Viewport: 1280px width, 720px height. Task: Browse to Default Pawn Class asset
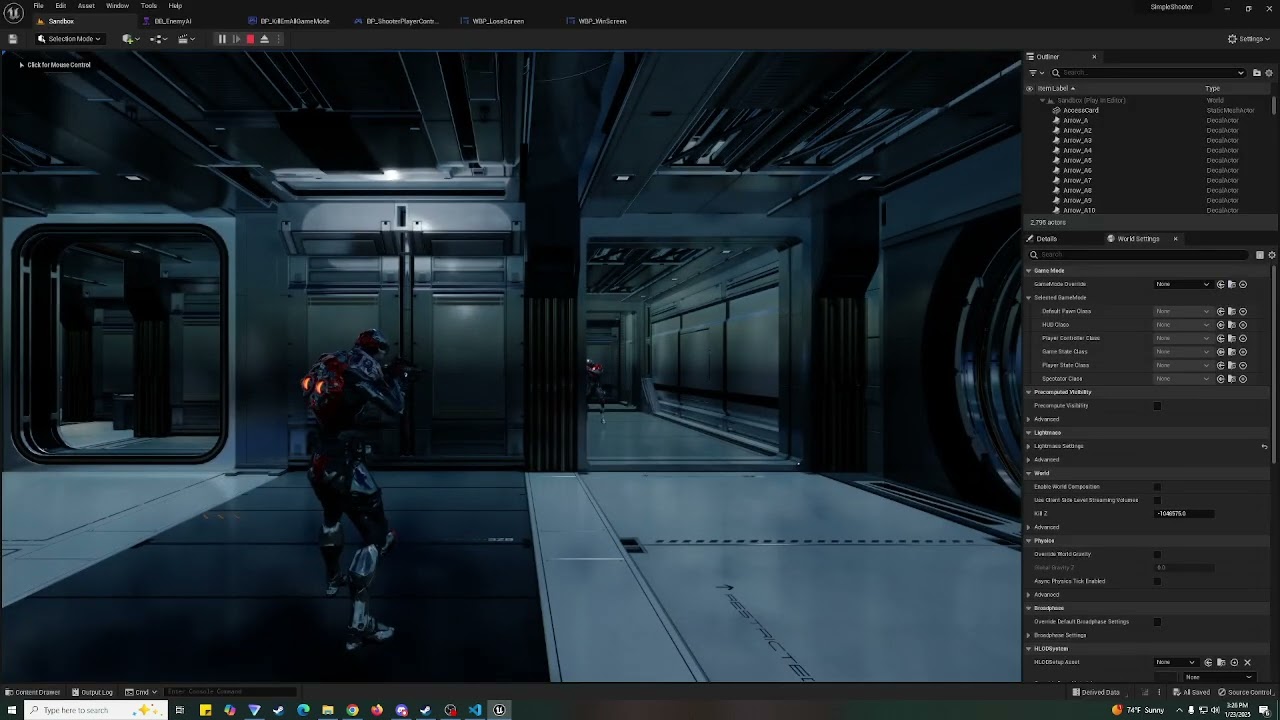coord(1231,311)
